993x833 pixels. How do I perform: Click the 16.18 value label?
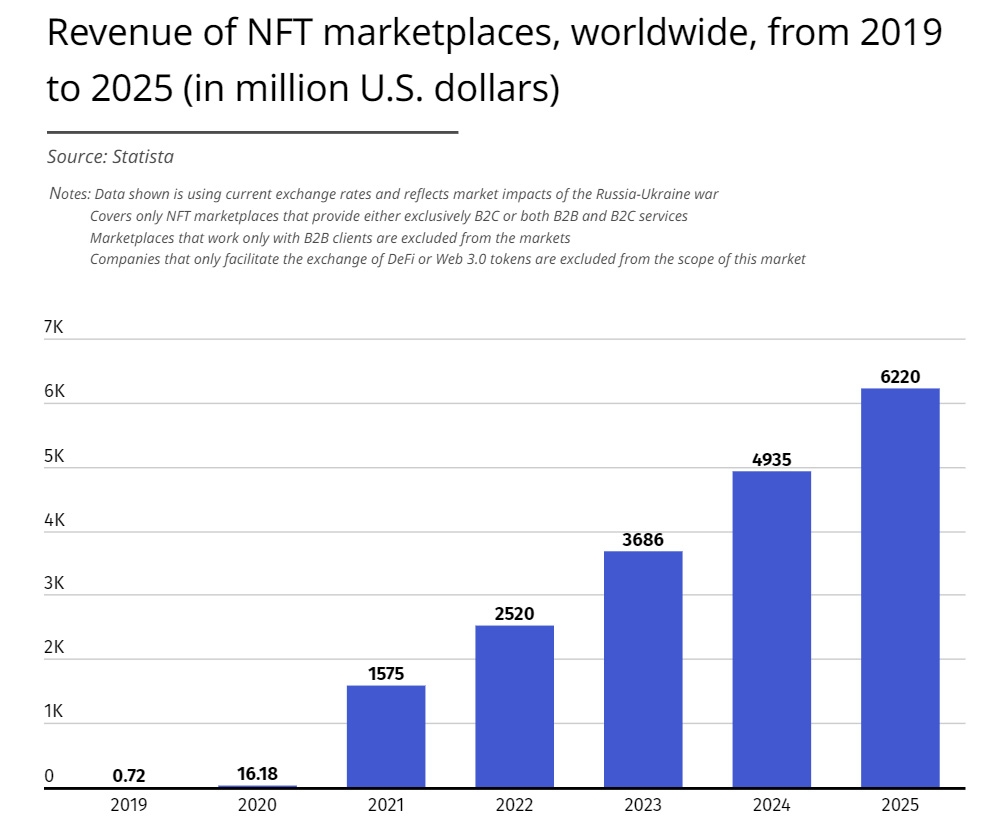(x=257, y=773)
